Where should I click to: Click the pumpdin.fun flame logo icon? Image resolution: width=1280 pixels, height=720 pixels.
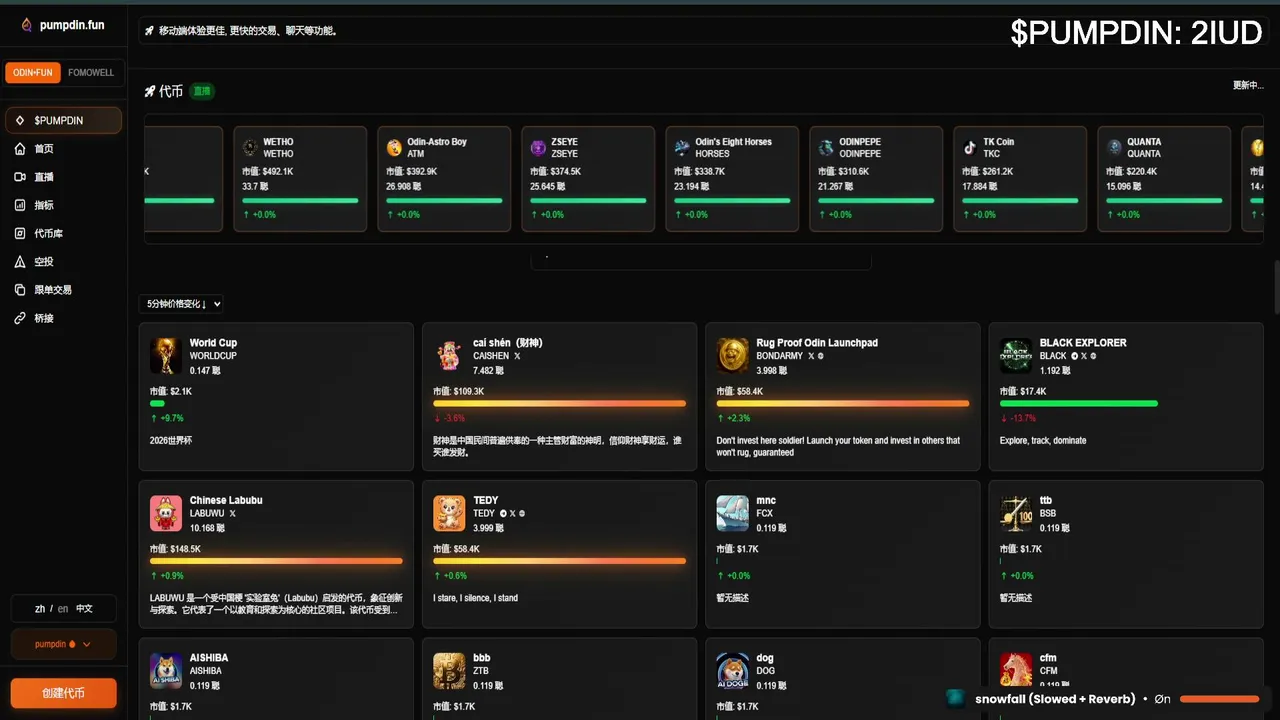pos(26,25)
